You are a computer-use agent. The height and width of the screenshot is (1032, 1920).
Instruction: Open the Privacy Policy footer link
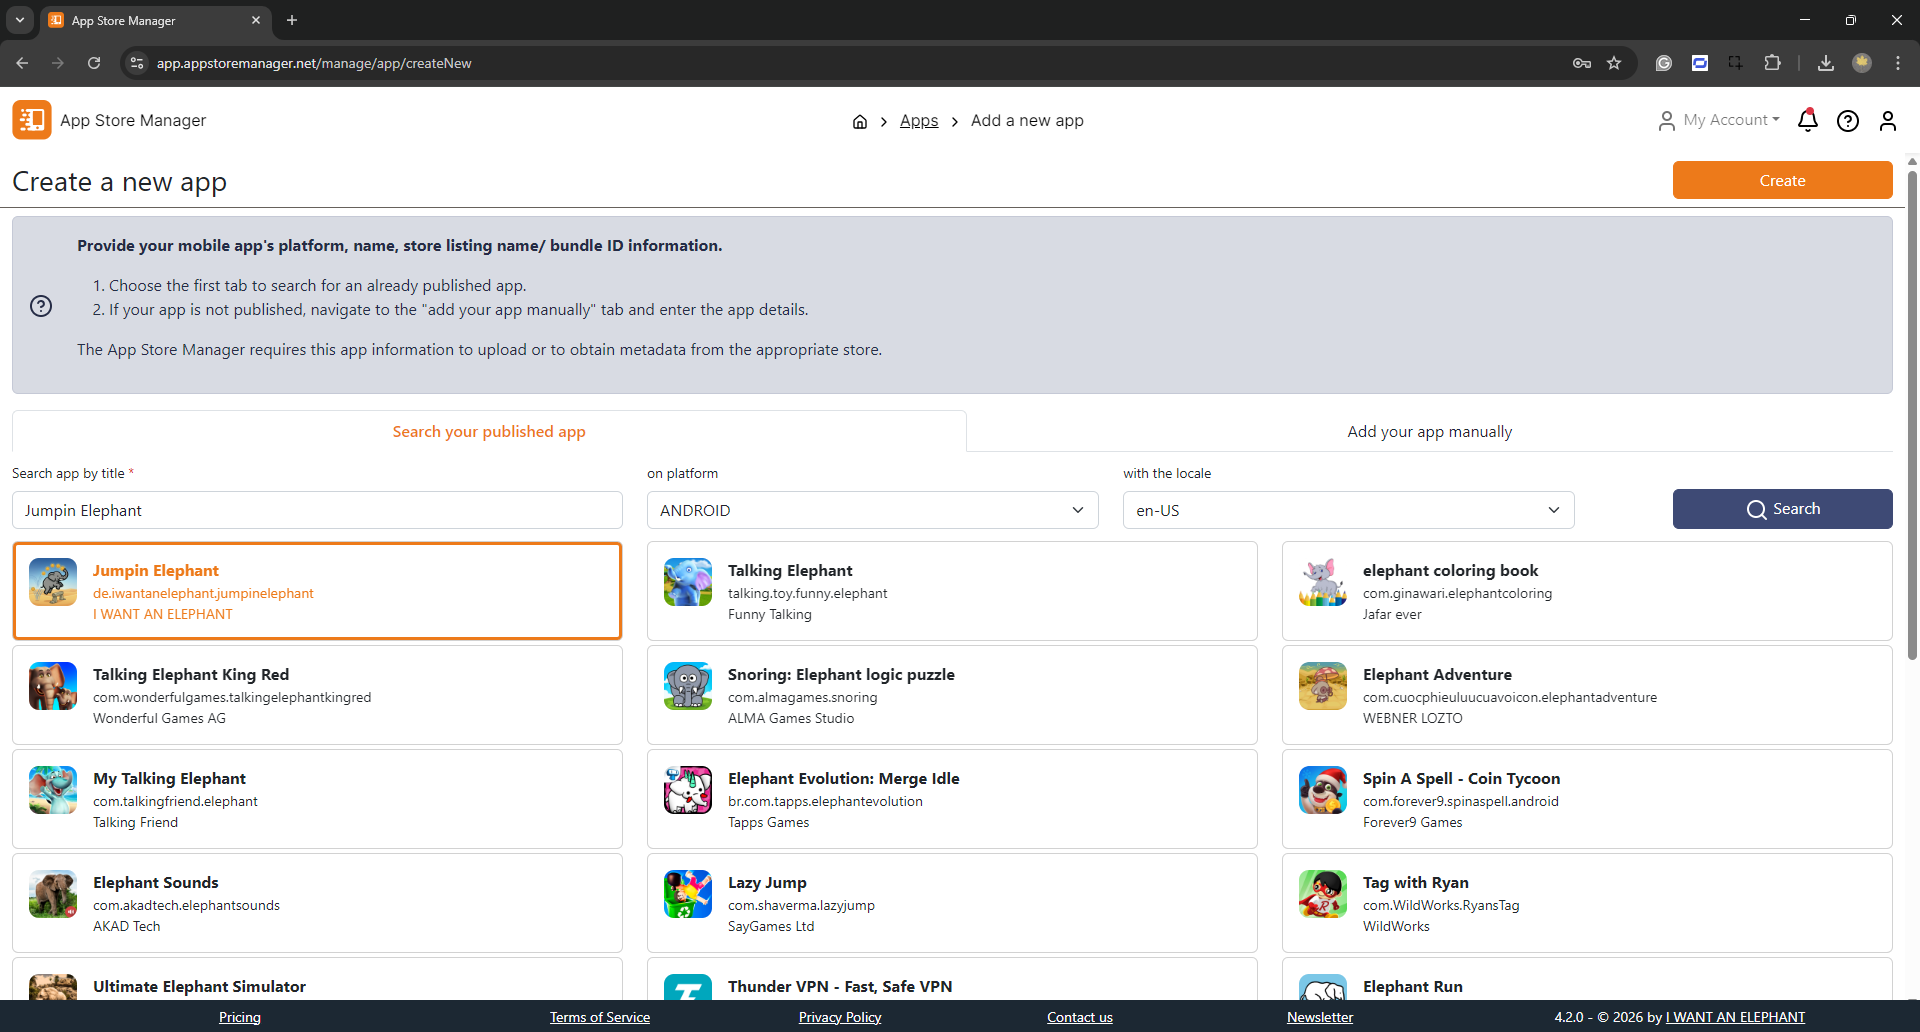(839, 1017)
